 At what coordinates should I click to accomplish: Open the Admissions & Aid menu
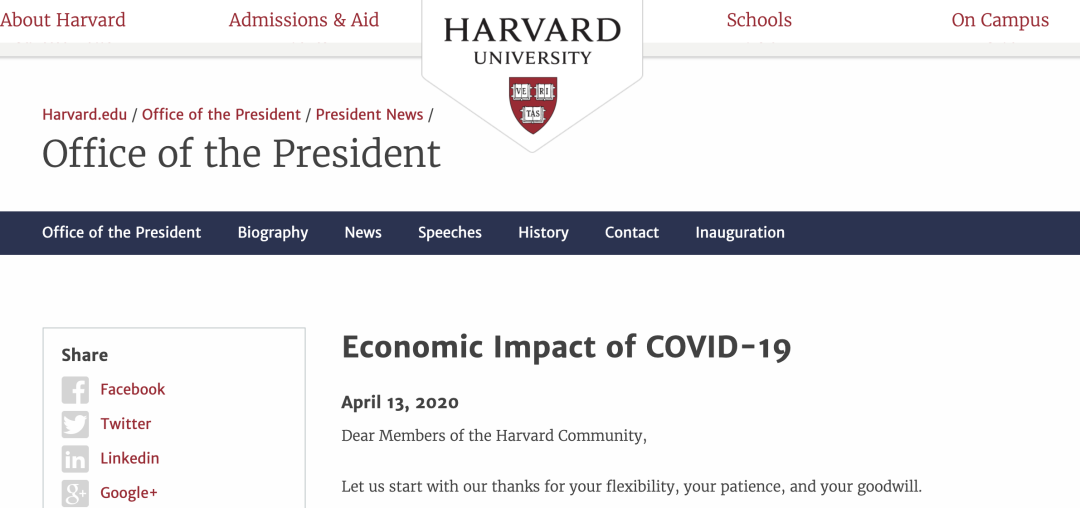tap(304, 20)
